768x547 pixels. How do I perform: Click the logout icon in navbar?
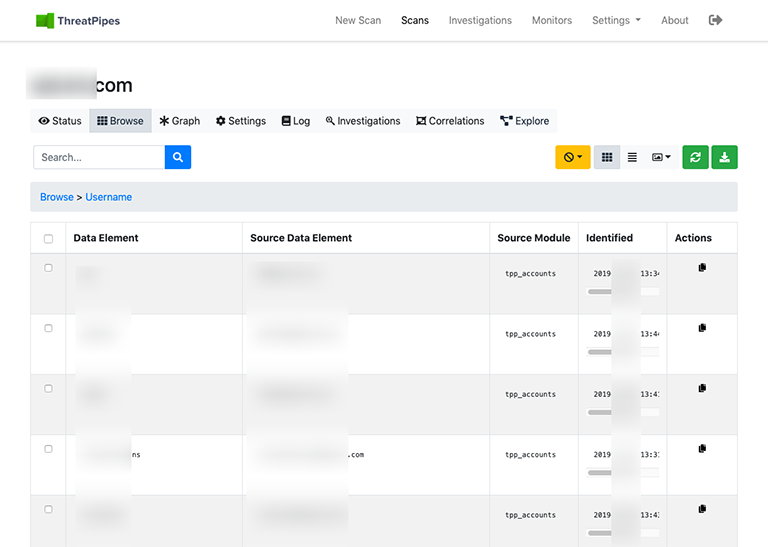(x=715, y=20)
